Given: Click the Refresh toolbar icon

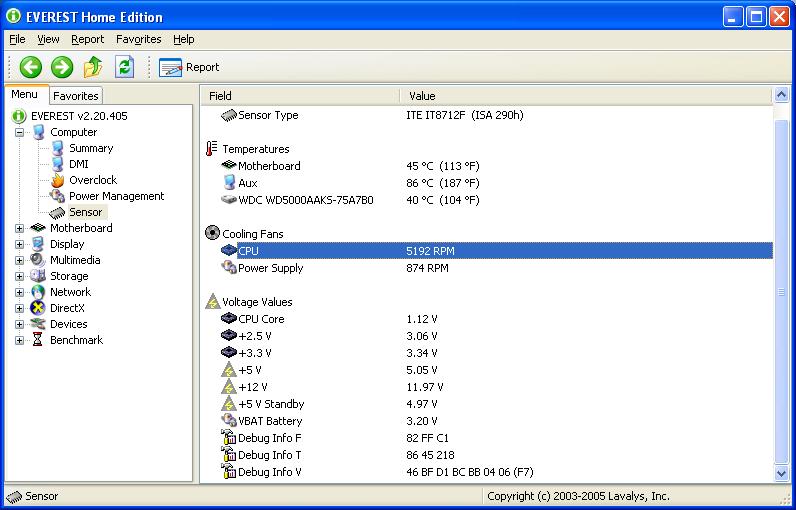Looking at the screenshot, I should (124, 67).
